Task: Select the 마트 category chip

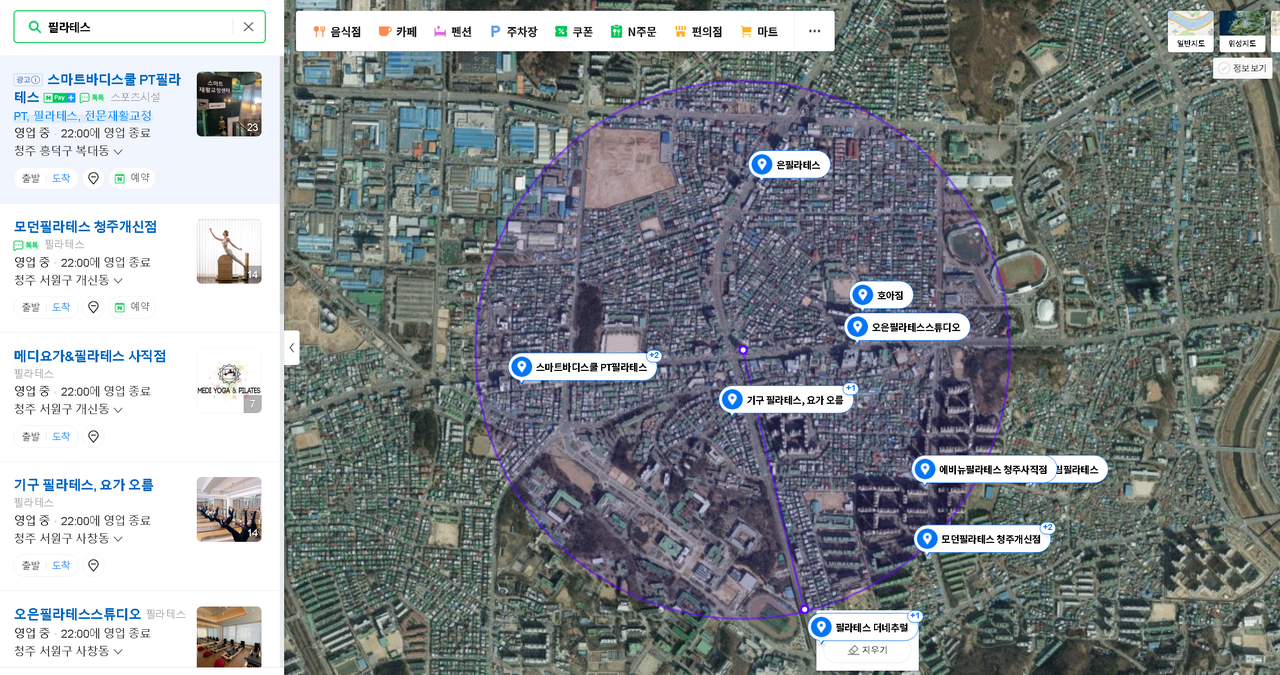Action: pos(759,32)
